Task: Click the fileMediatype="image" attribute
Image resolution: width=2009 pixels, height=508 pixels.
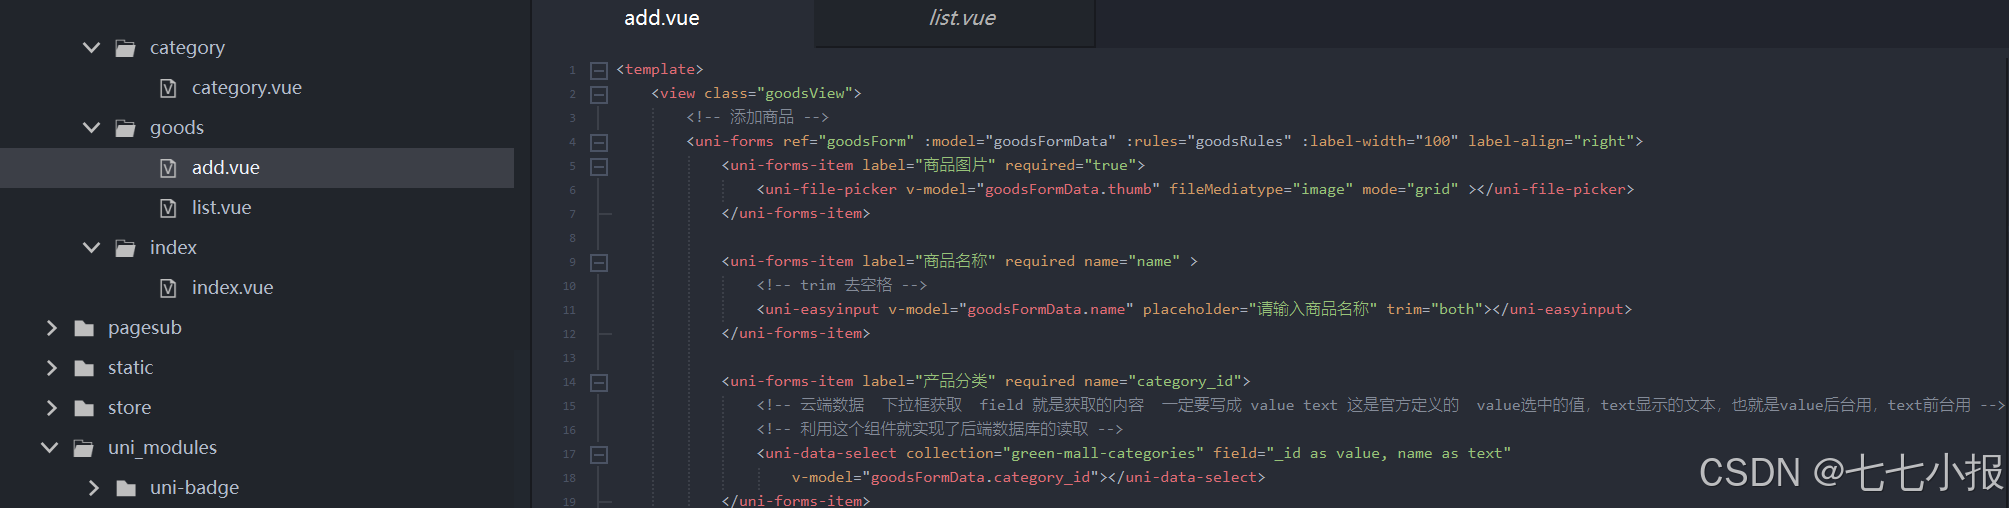Action: pyautogui.click(x=1261, y=189)
